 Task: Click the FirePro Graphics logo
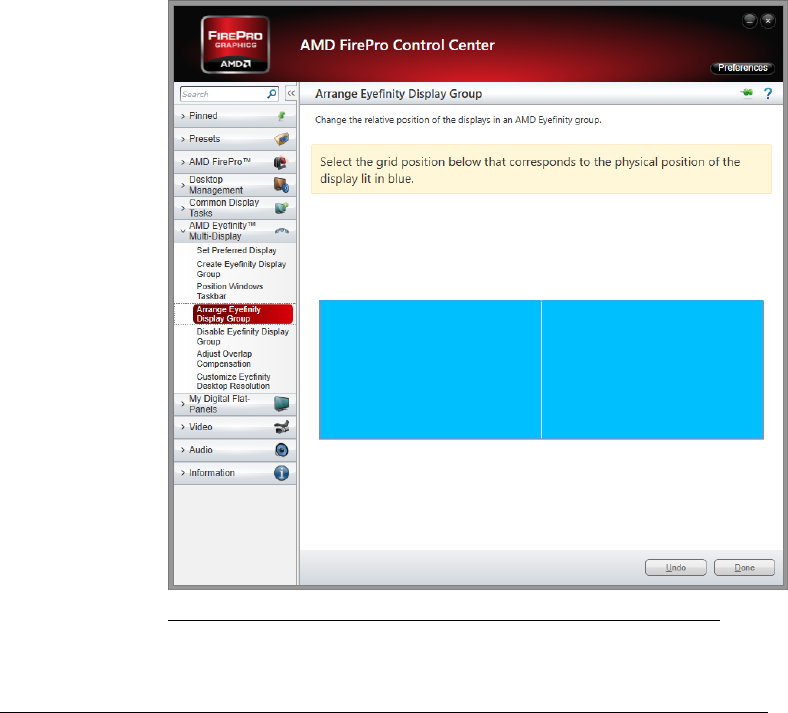235,45
